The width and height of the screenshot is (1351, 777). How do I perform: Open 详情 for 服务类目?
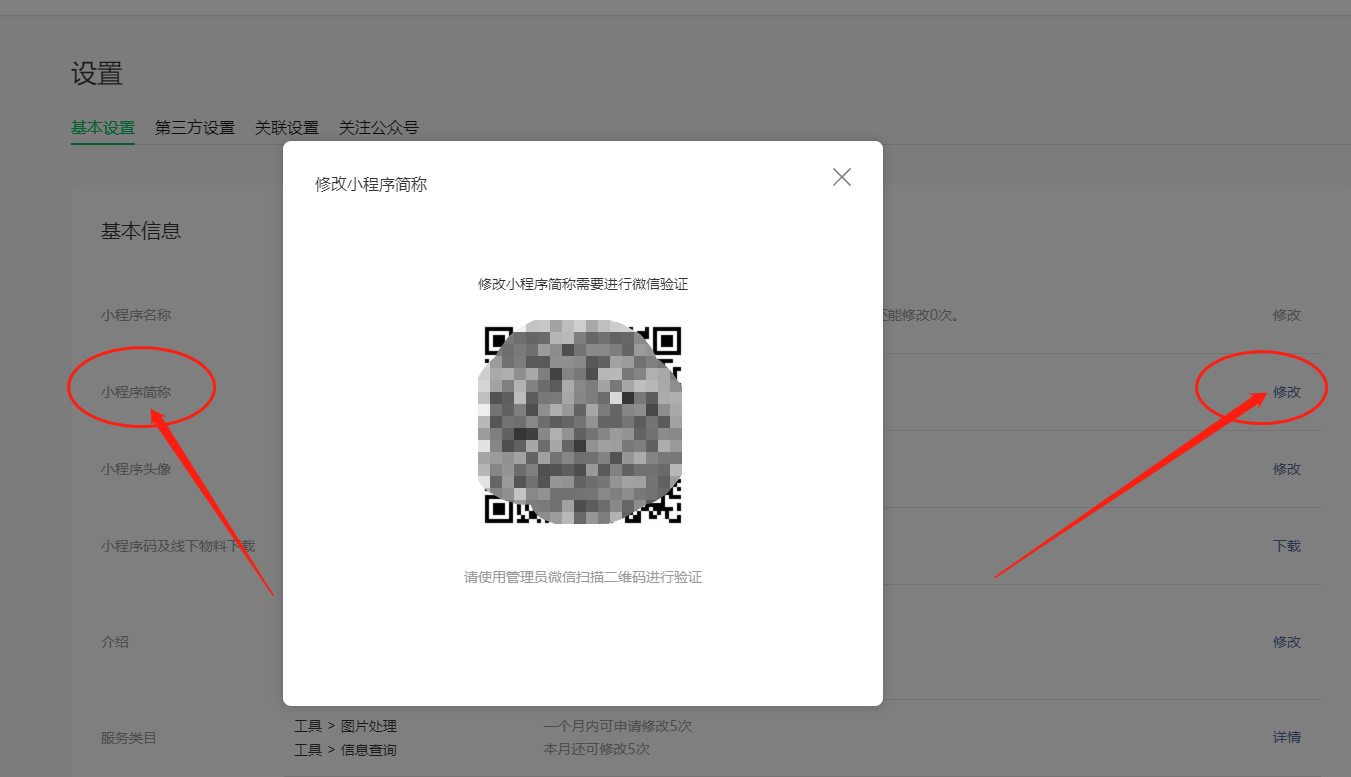(1287, 738)
